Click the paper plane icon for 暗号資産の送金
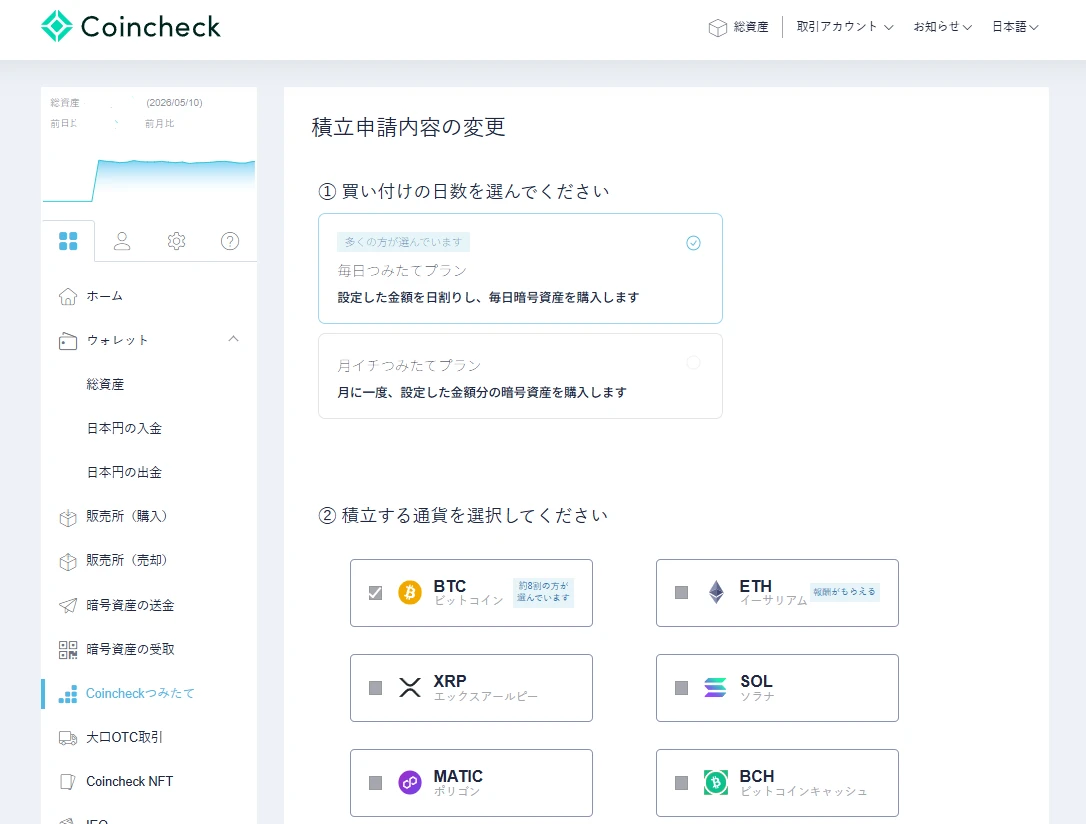The width and height of the screenshot is (1086, 824). point(68,605)
